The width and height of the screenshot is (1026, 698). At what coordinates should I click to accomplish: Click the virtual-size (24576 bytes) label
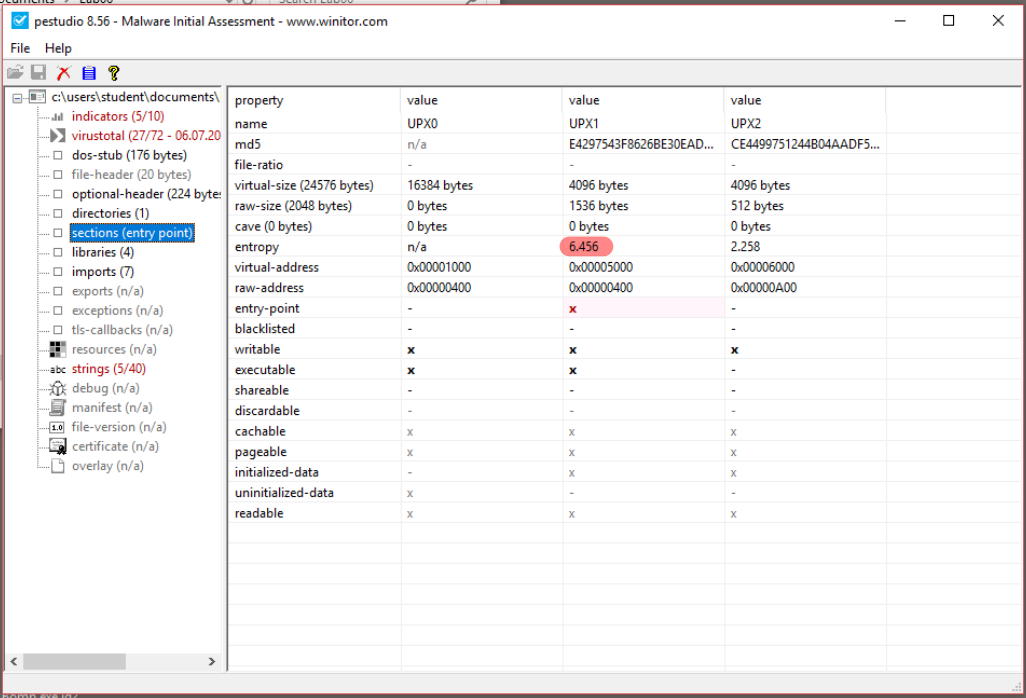pos(304,185)
